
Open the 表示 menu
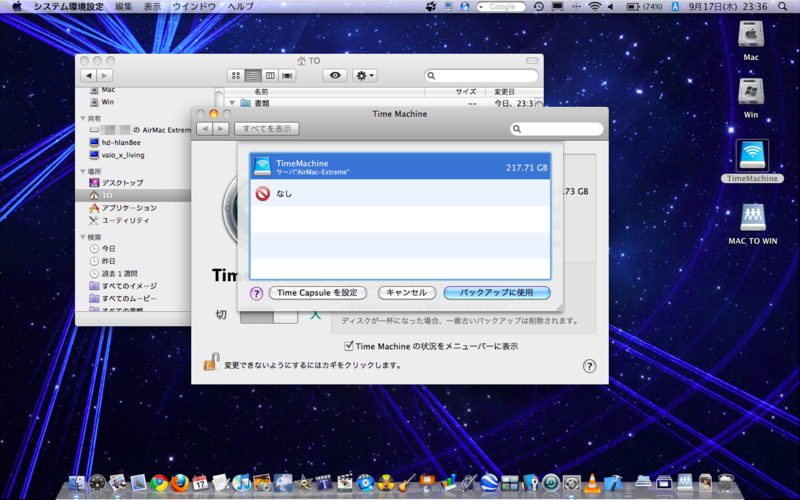[152, 7]
